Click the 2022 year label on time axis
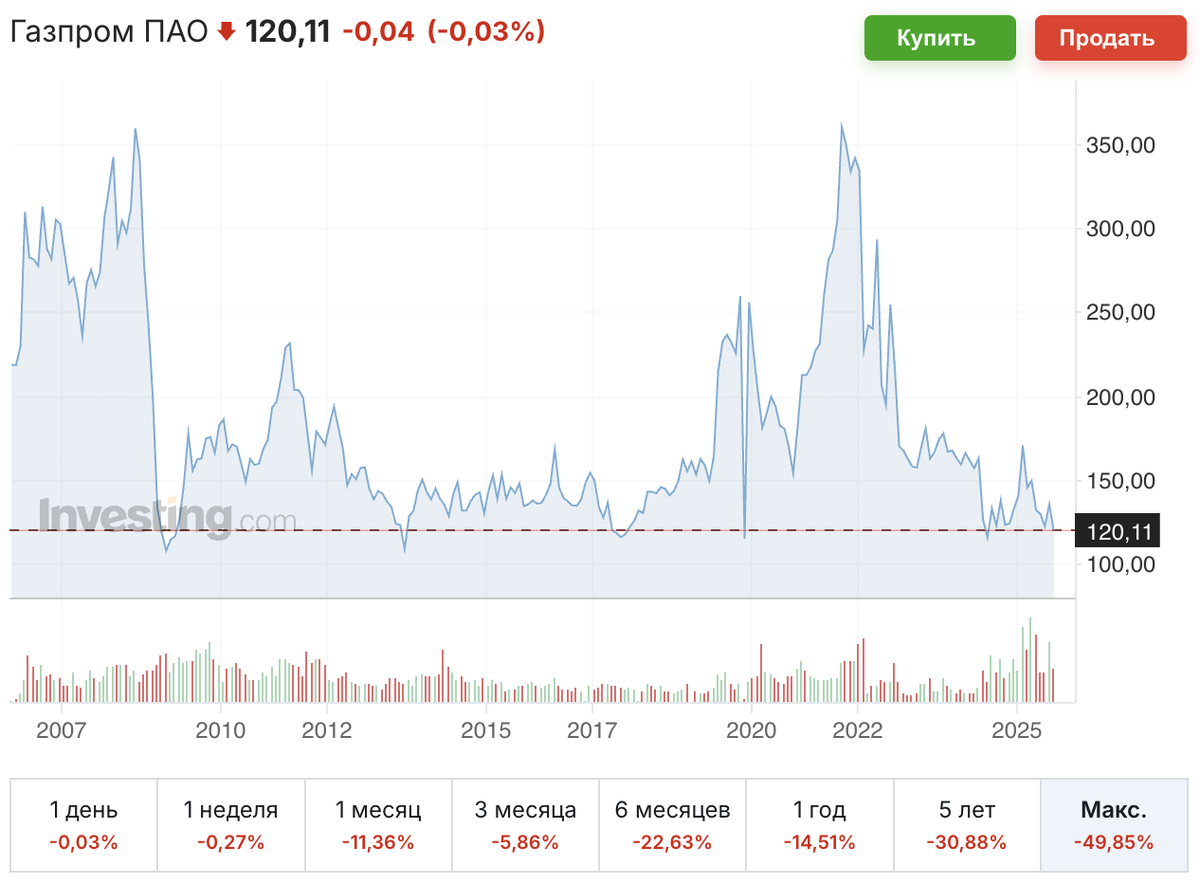1200x884 pixels. 858,730
